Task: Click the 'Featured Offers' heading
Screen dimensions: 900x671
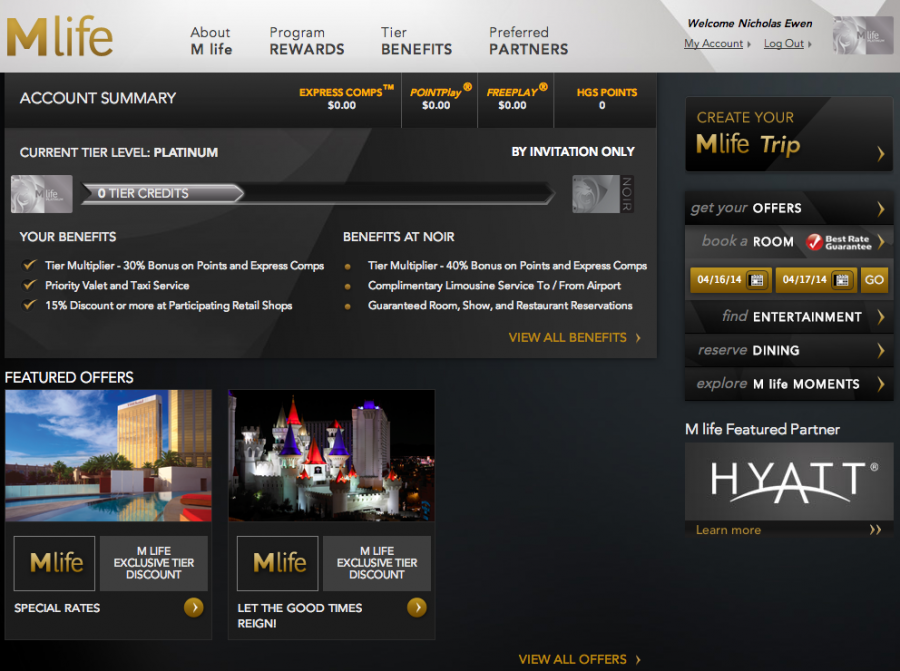Action: tap(69, 378)
